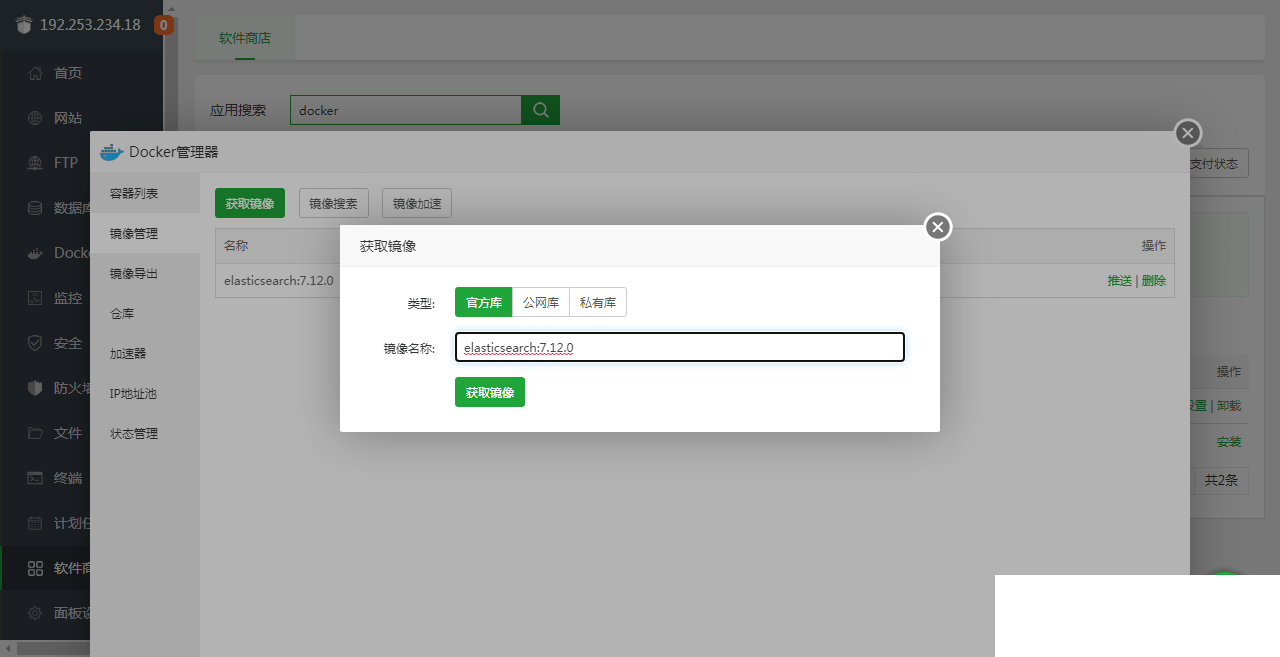Focus the 应用搜索 field containing docker
The width and height of the screenshot is (1280, 657).
pyautogui.click(x=406, y=110)
